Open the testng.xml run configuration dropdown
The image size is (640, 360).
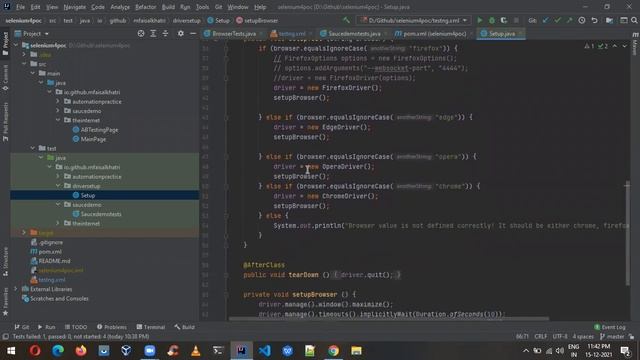click(414, 20)
